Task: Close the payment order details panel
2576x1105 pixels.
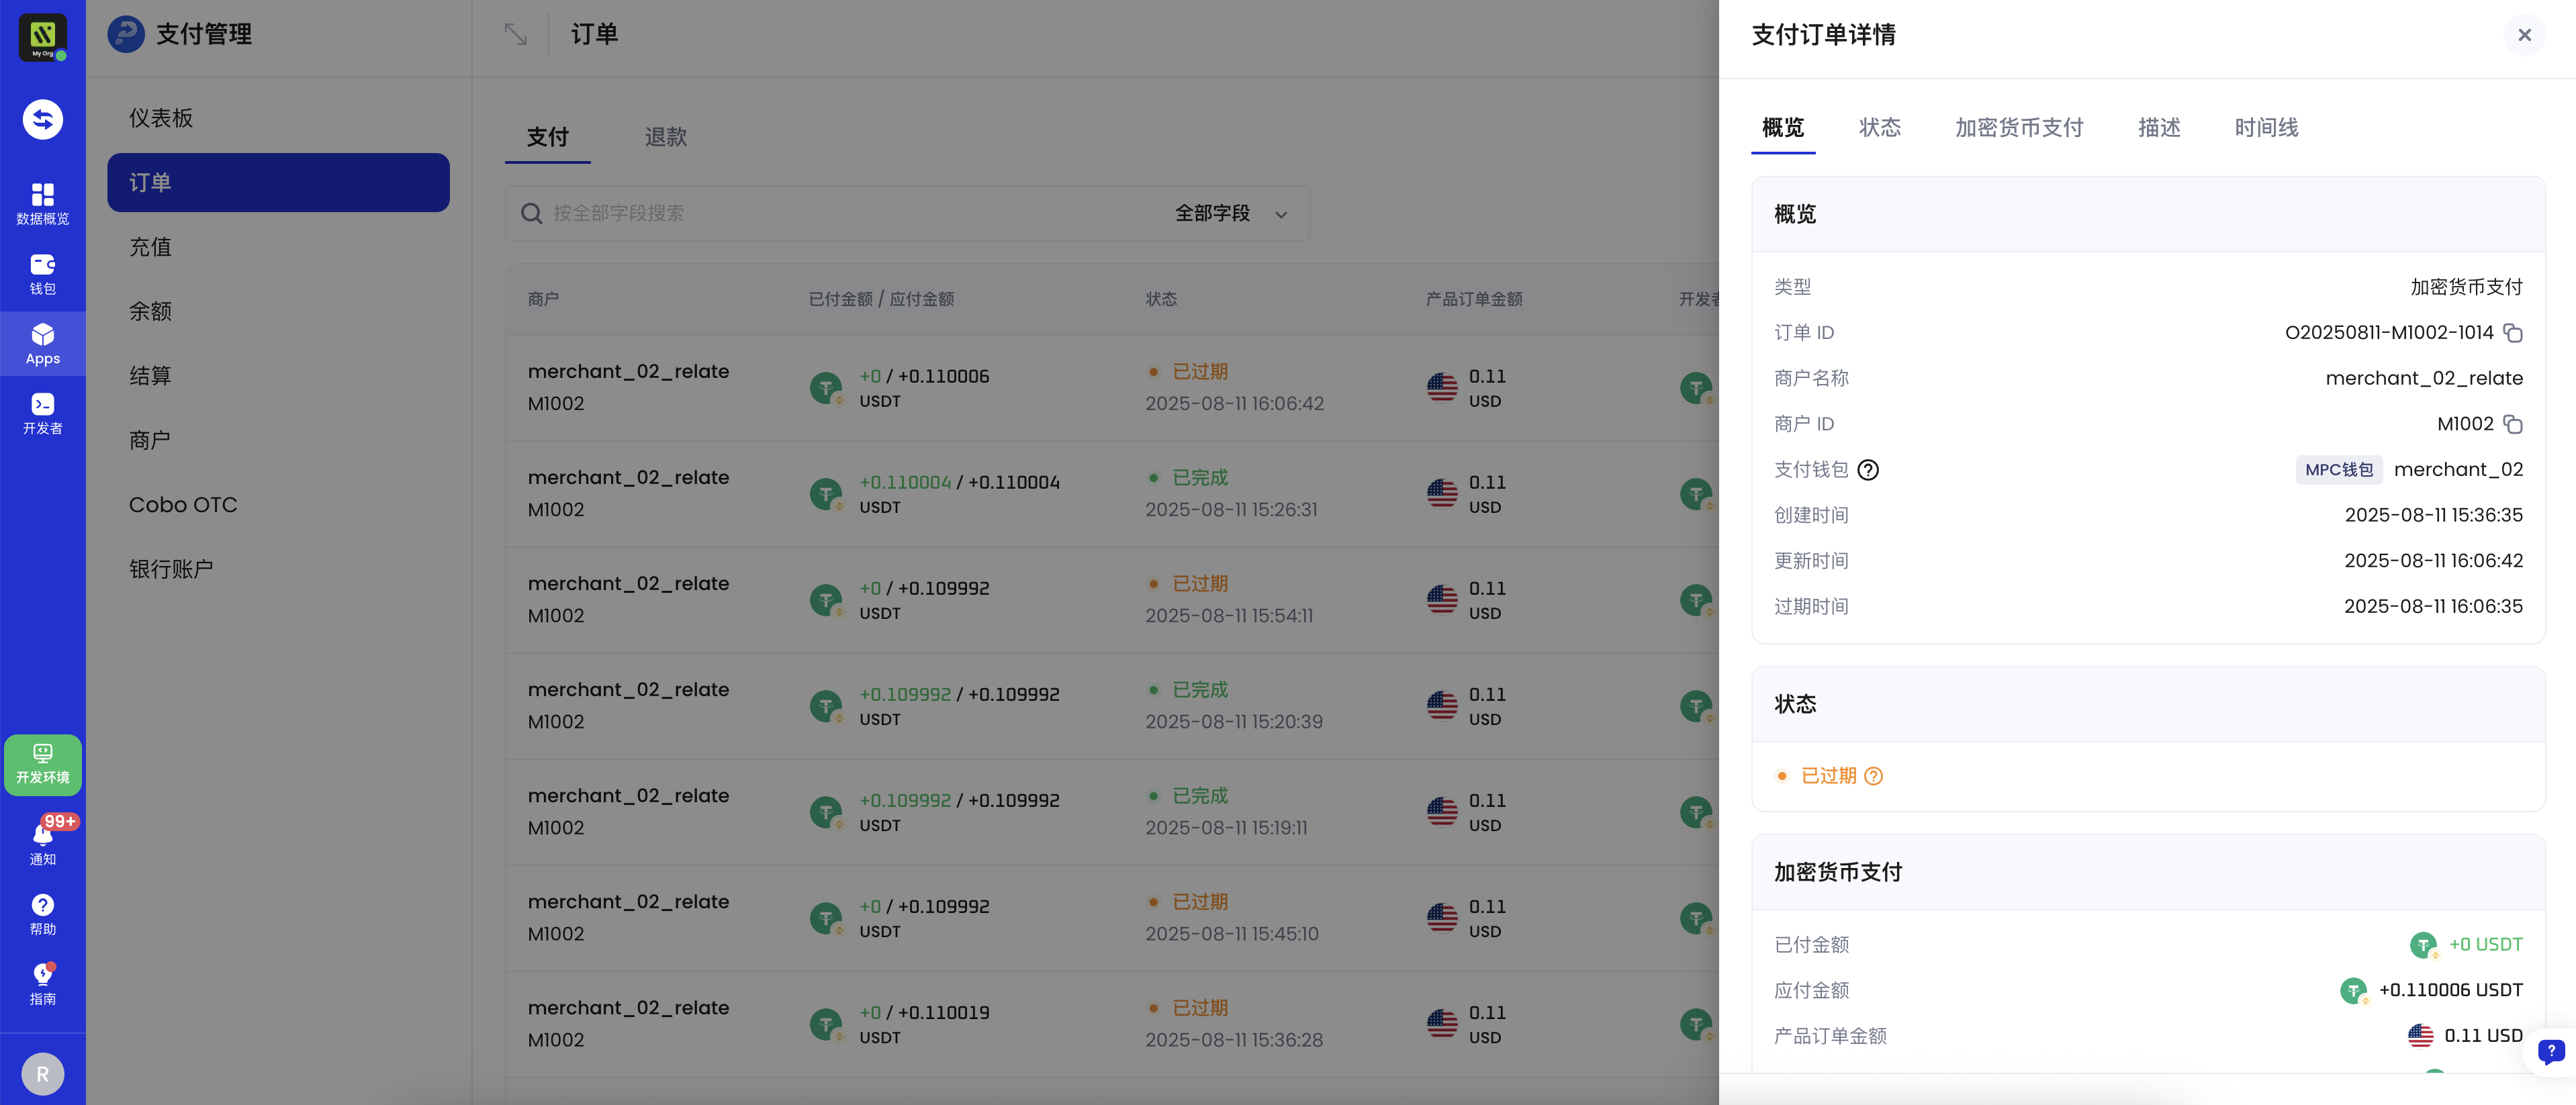Action: coord(2524,35)
